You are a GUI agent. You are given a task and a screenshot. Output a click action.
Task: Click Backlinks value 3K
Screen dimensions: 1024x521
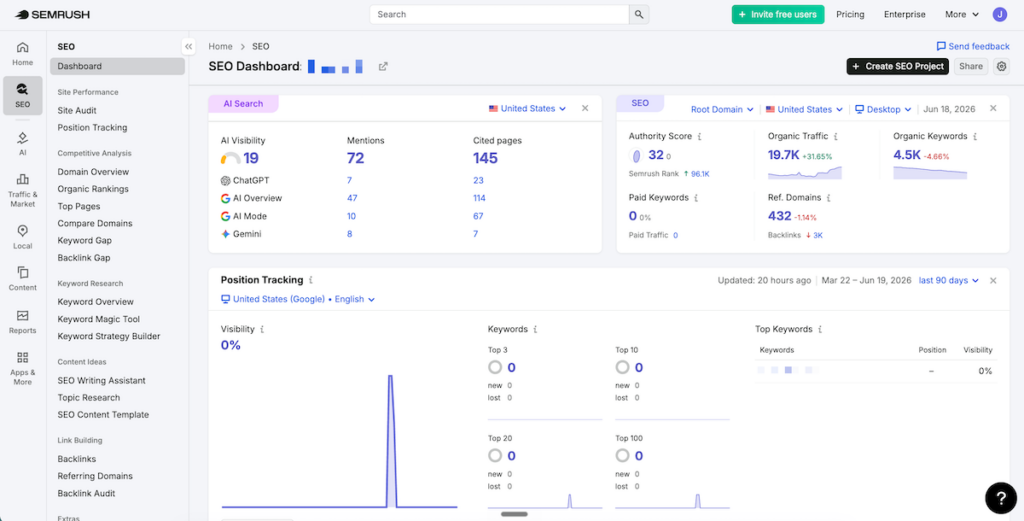(x=818, y=235)
